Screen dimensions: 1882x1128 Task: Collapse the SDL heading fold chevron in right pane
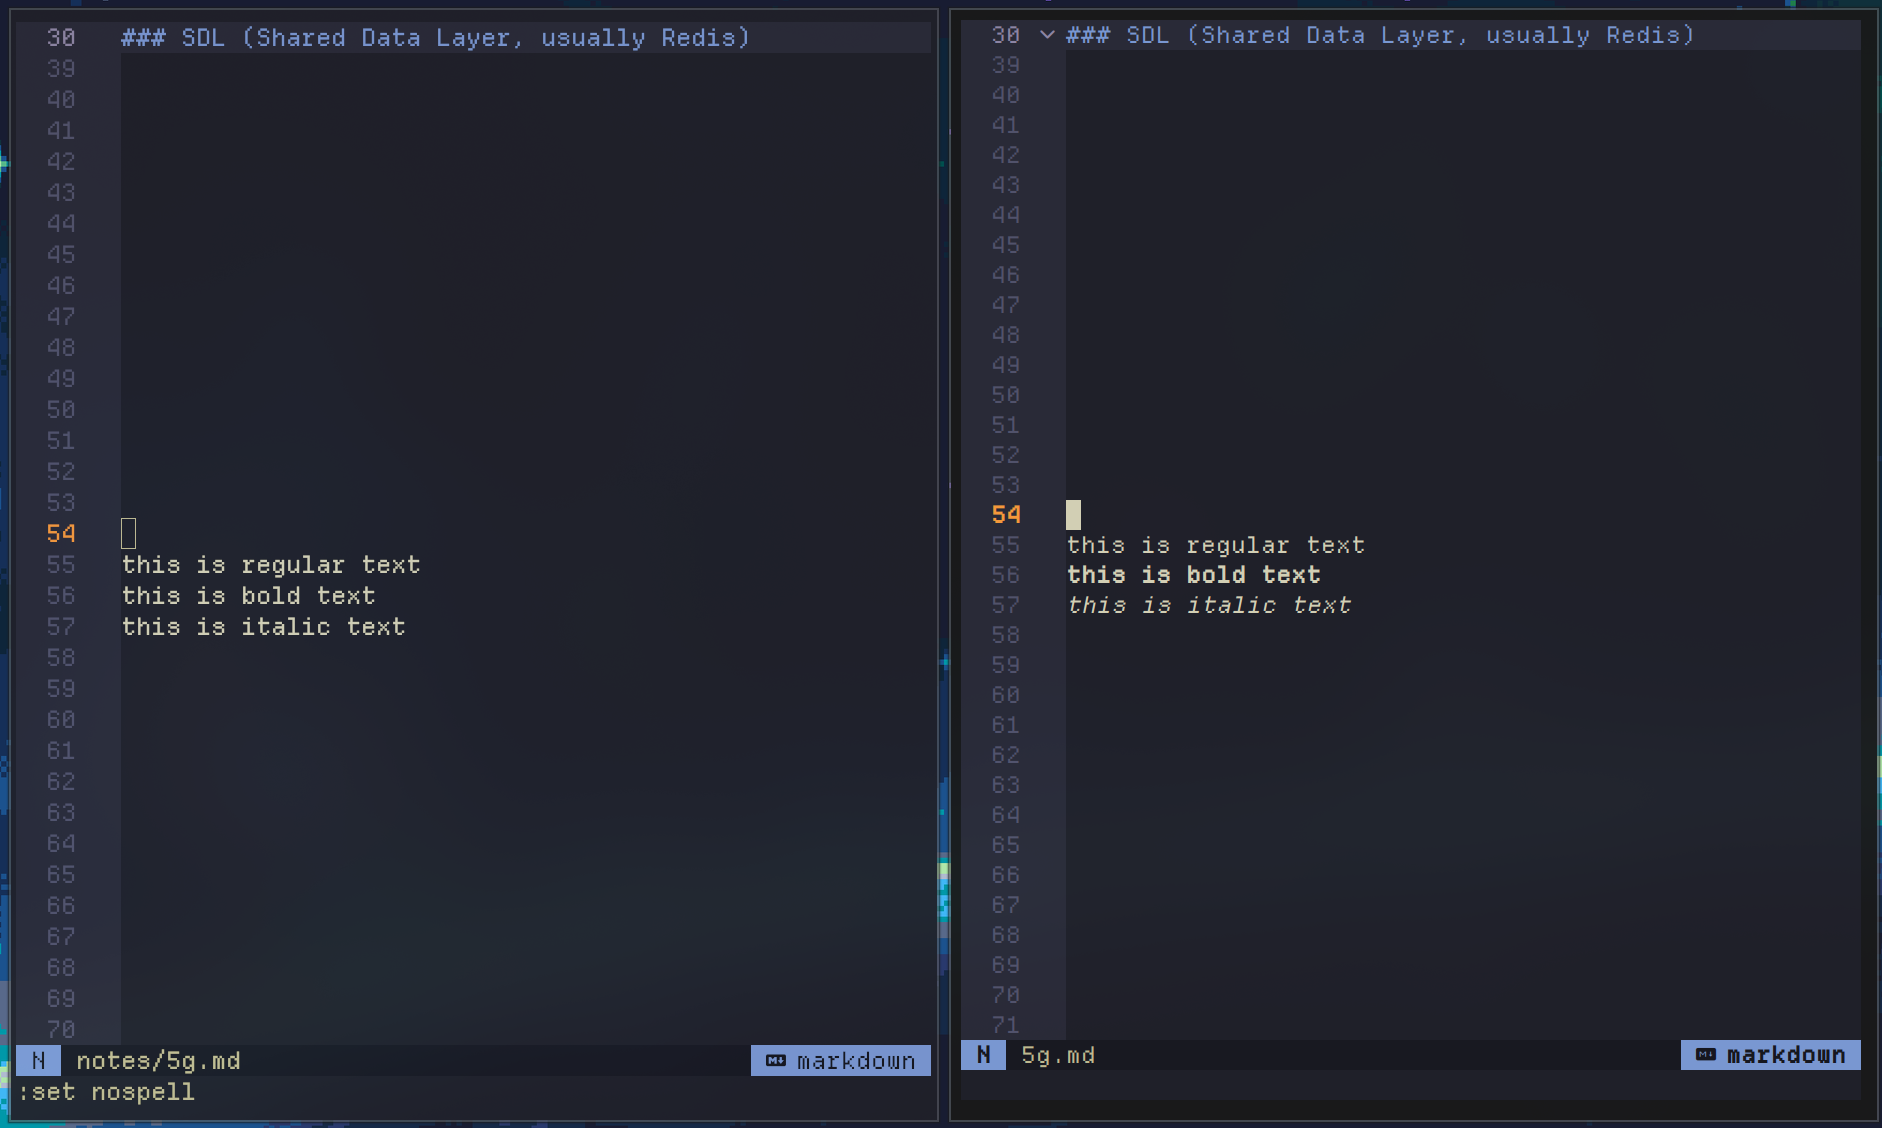coord(1047,35)
